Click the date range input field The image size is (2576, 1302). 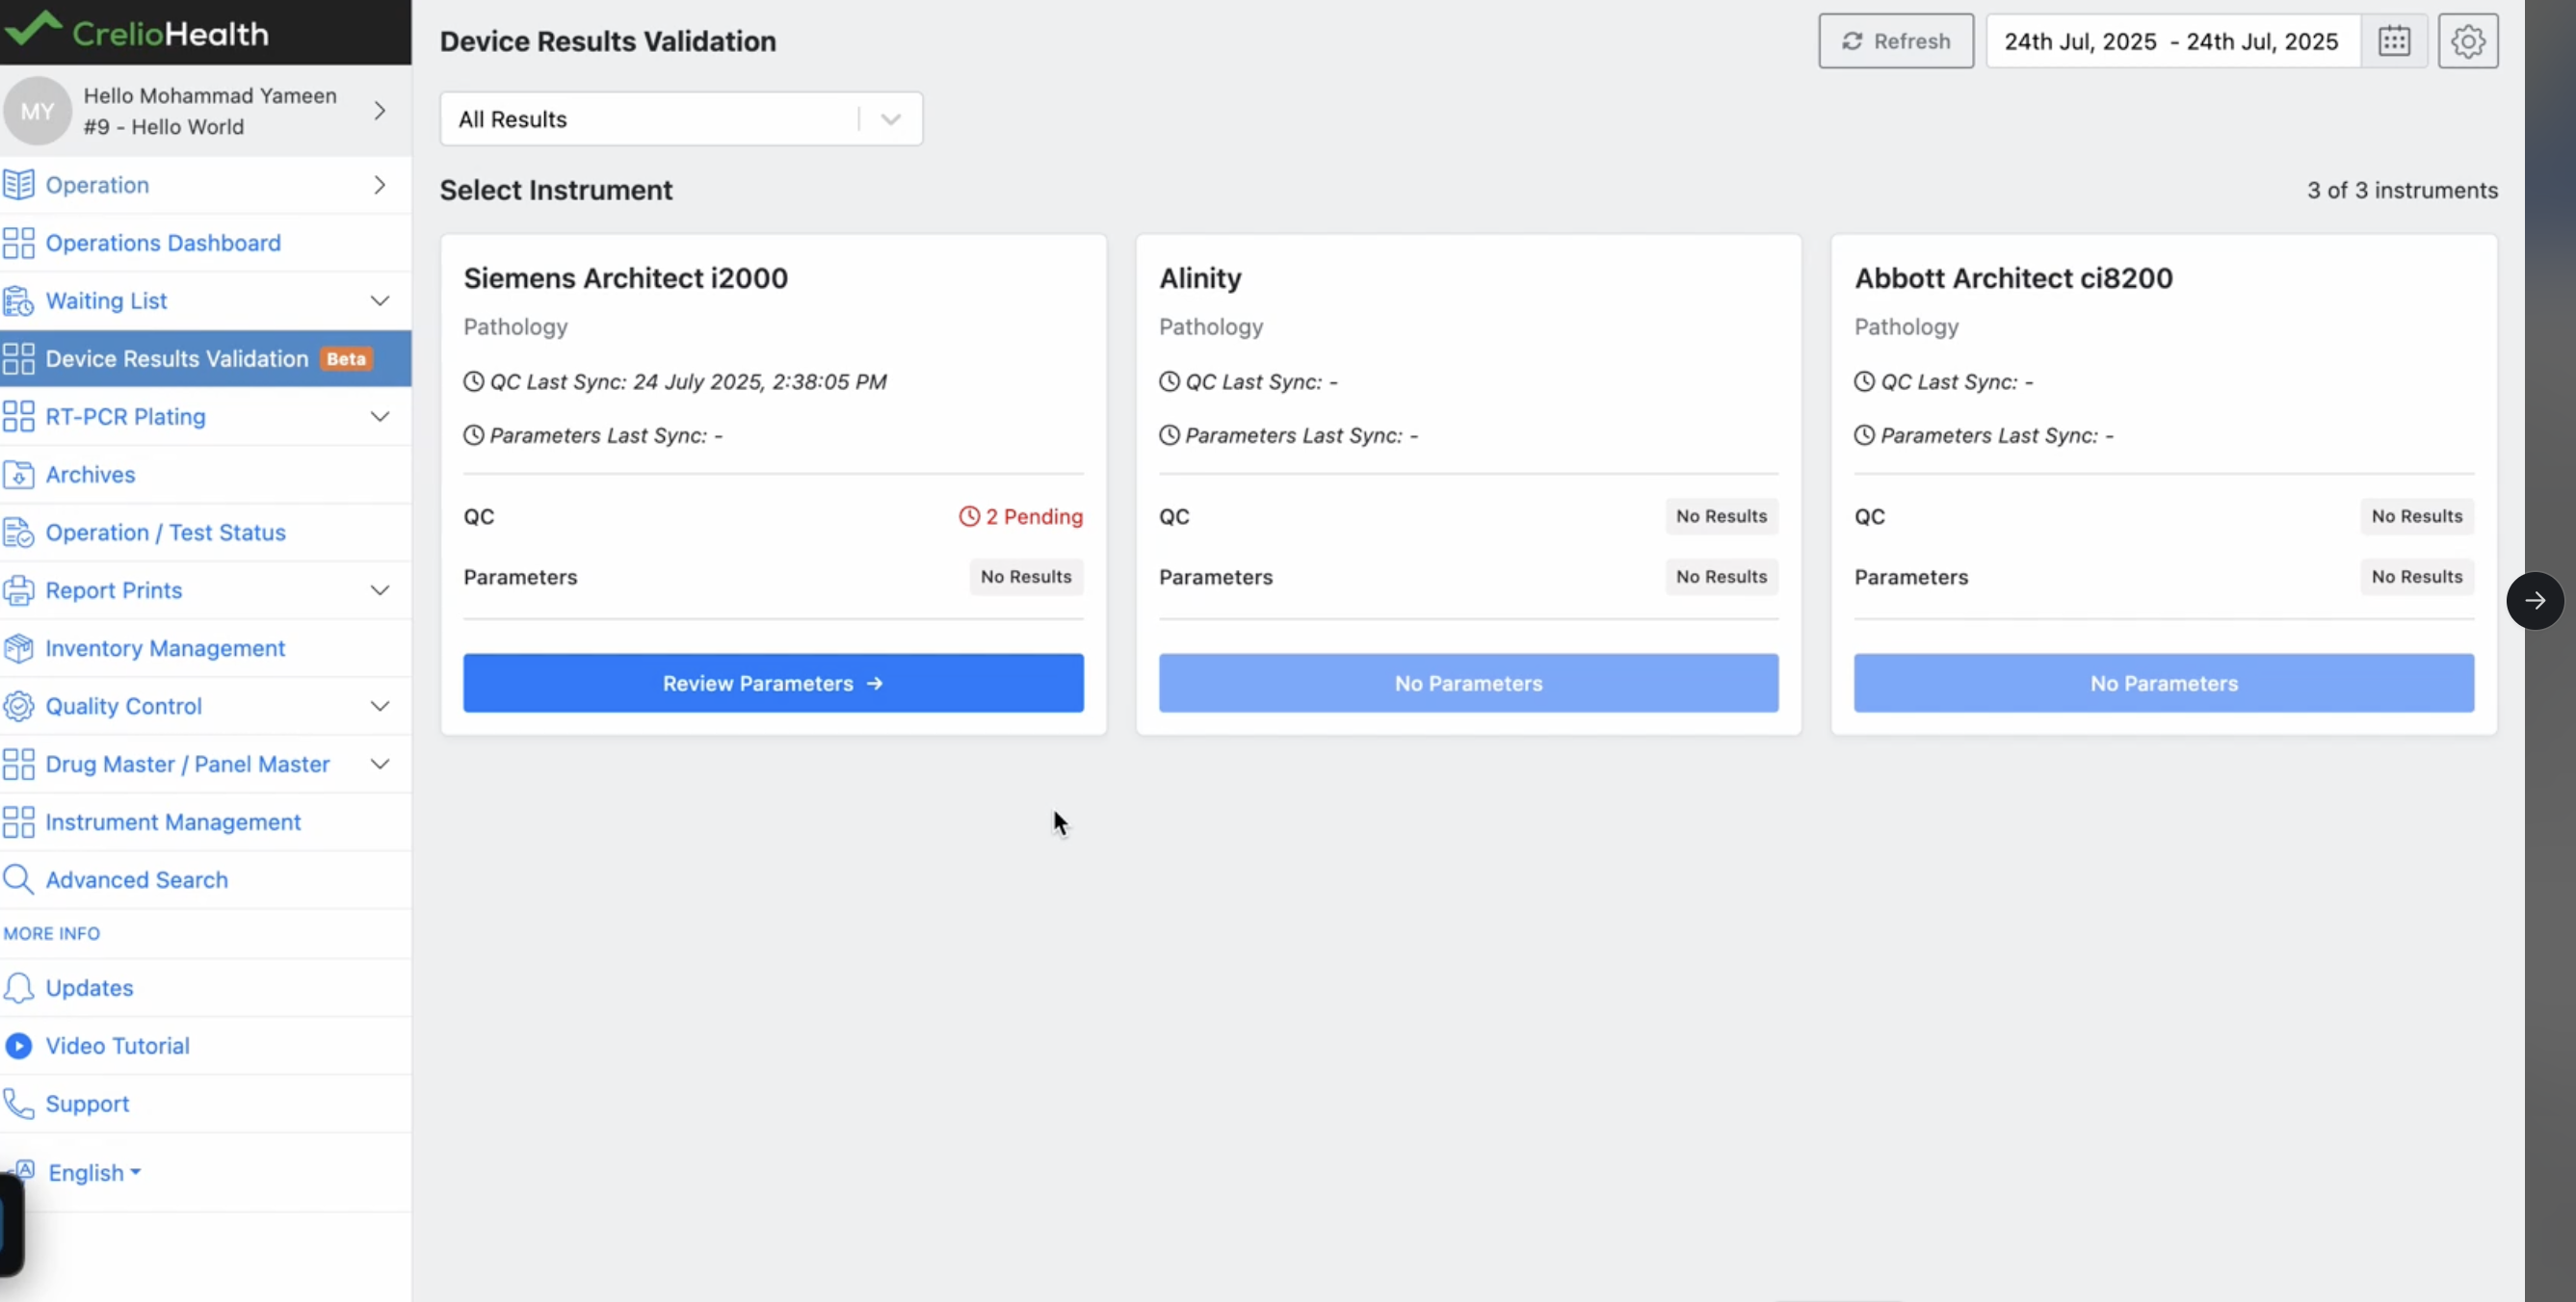click(x=2172, y=41)
